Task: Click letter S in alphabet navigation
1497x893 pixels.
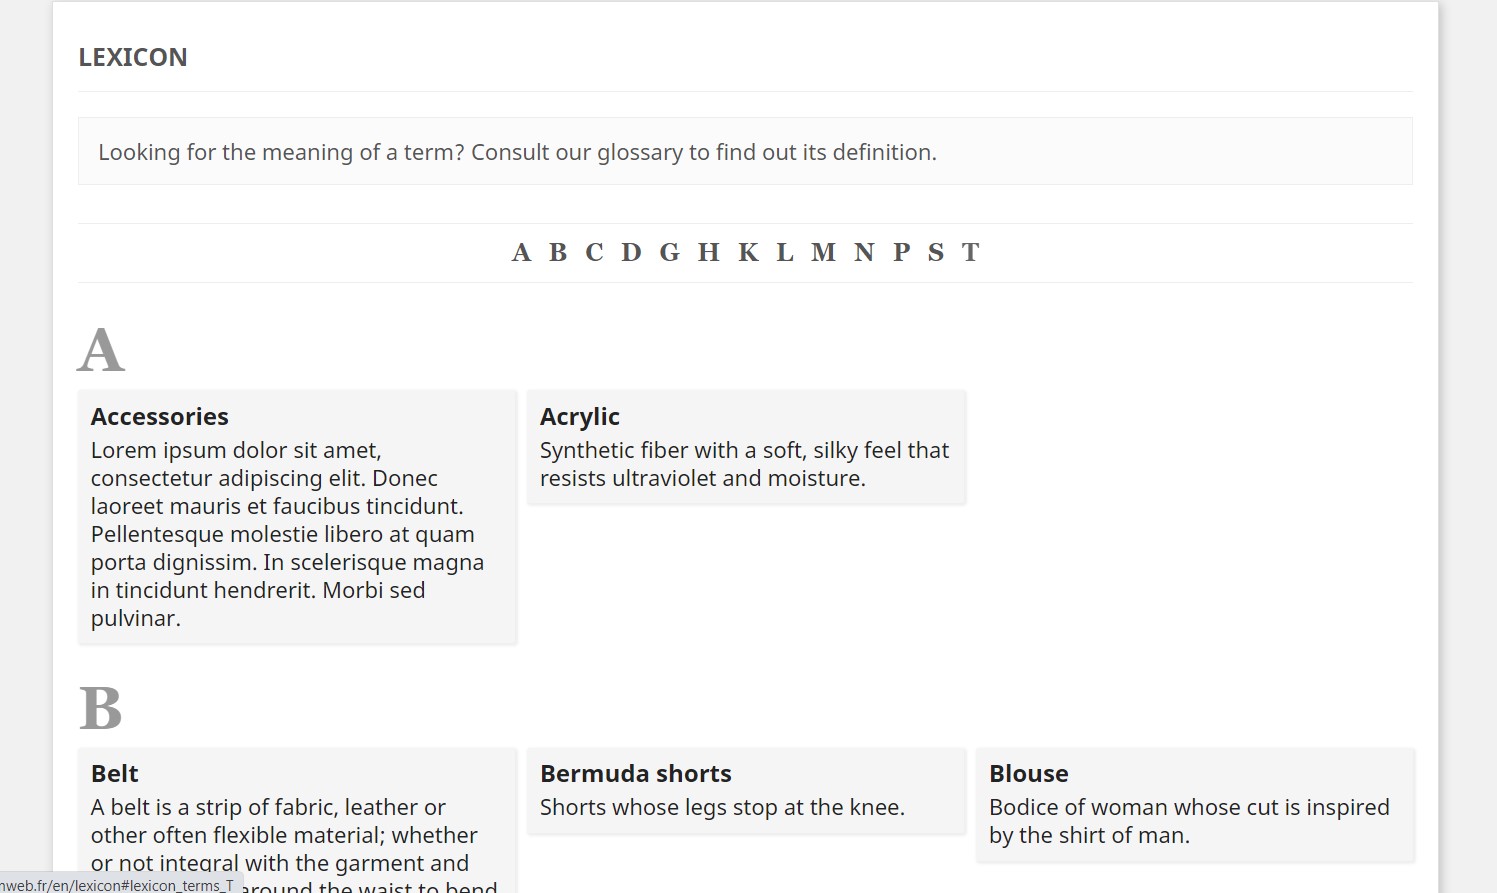Action: 936,253
